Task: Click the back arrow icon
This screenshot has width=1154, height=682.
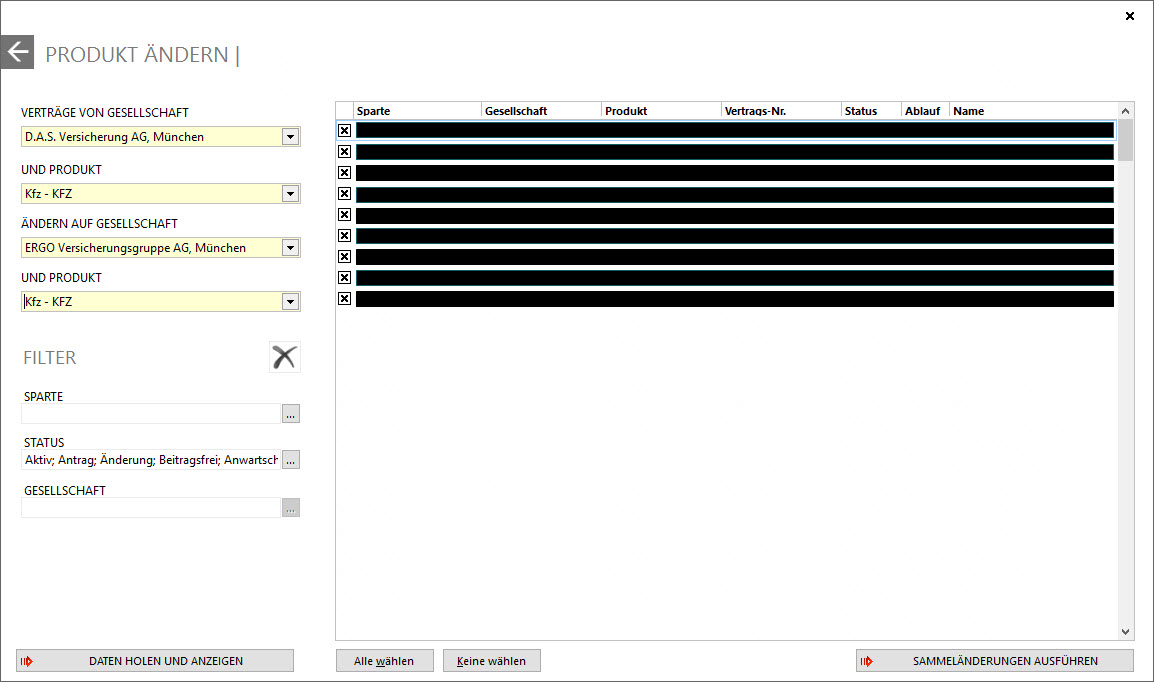Action: coord(17,52)
